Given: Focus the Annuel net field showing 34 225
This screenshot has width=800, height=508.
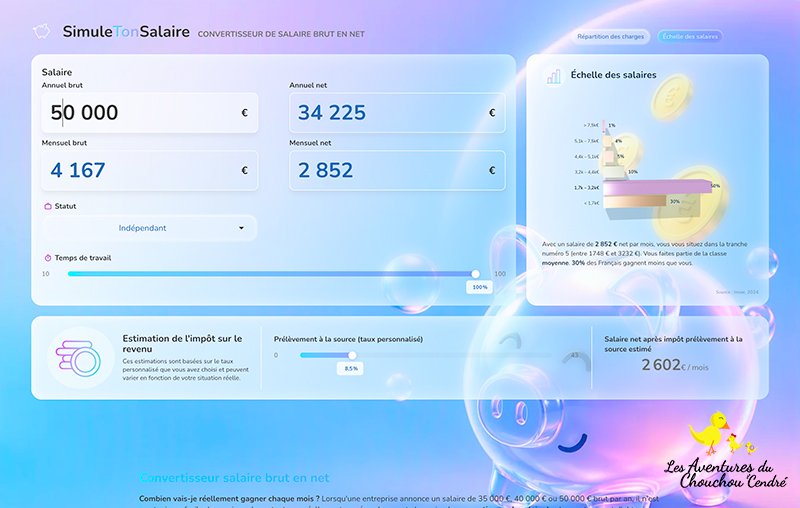Looking at the screenshot, I should click(x=397, y=113).
